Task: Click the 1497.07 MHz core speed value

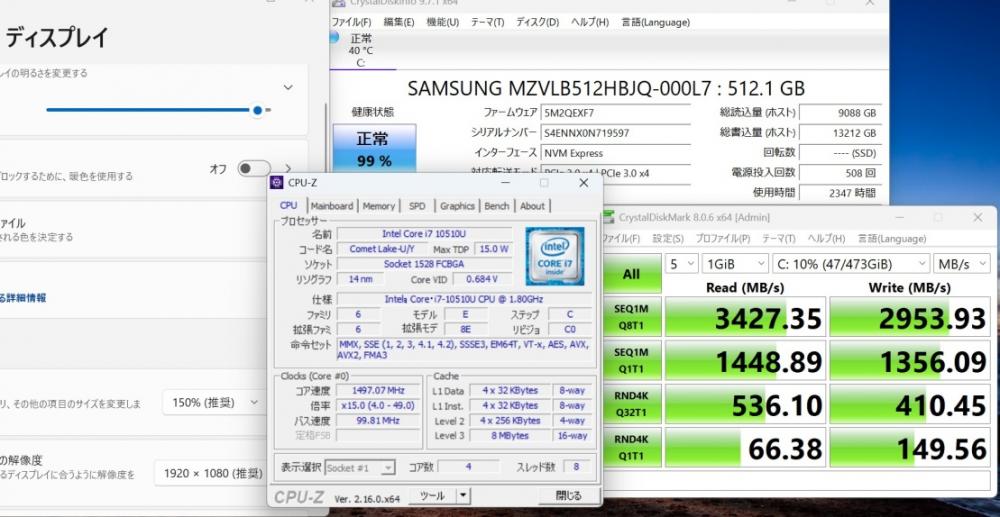Action: [x=379, y=390]
